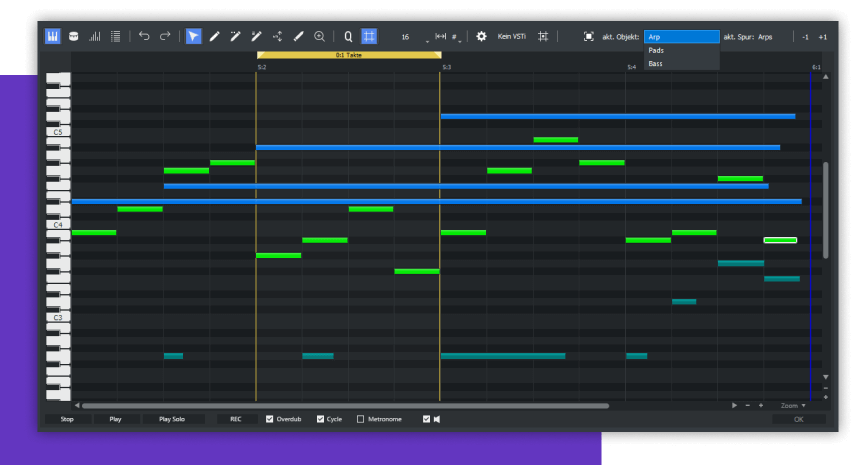Screen dimensions: 856x465
Task: Select the white-outlined green note near the end
Action: pyautogui.click(x=780, y=240)
